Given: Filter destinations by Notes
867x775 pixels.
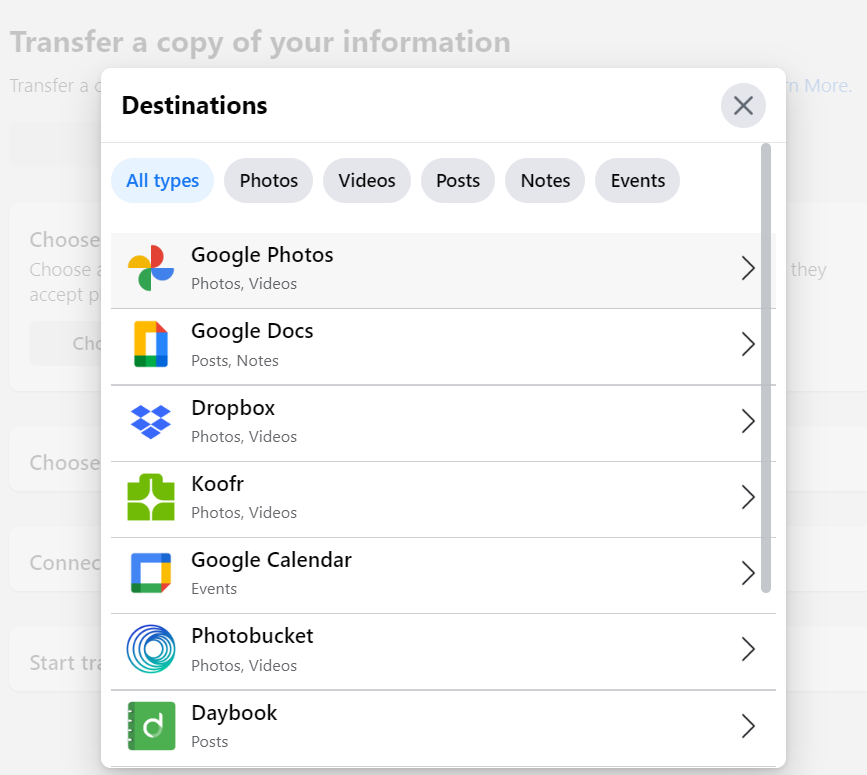Looking at the screenshot, I should click(545, 181).
